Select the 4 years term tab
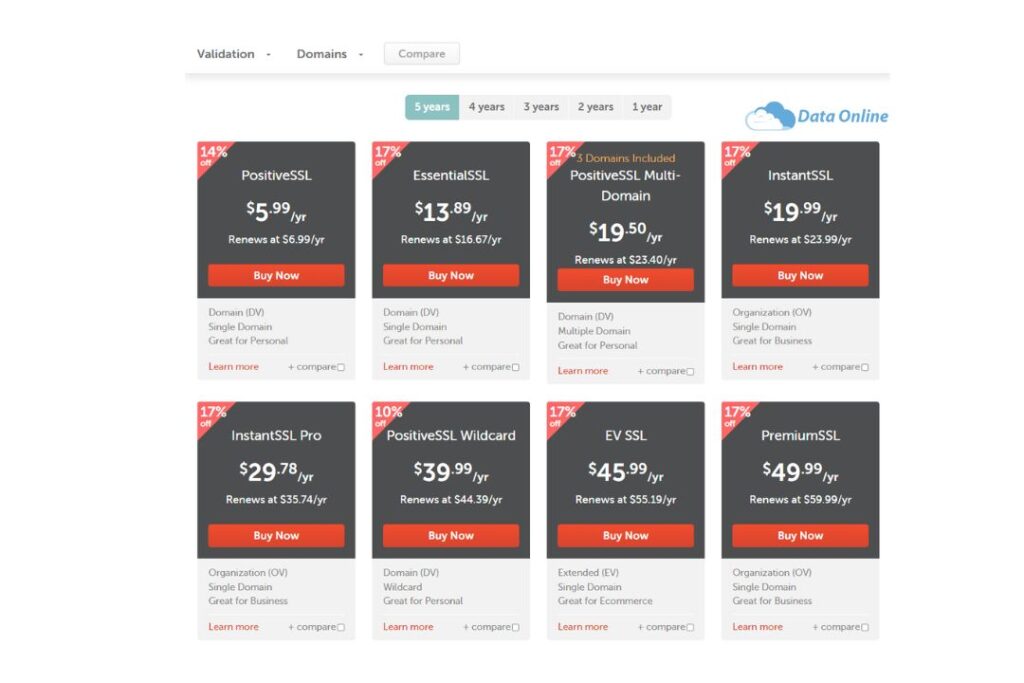 tap(487, 107)
